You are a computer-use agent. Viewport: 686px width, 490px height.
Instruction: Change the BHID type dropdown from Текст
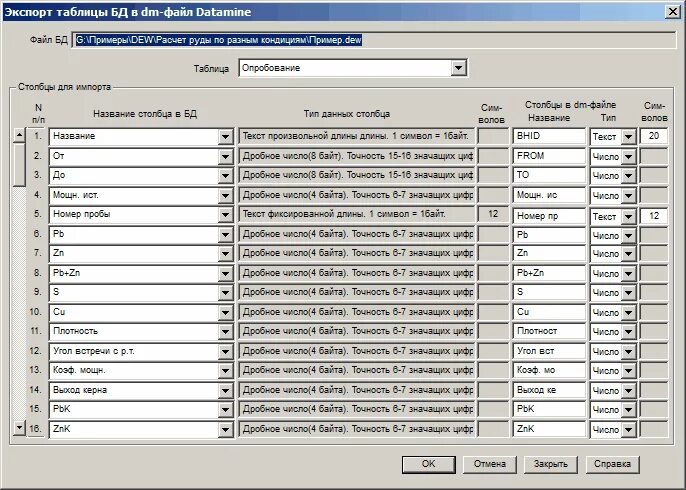[628, 137]
